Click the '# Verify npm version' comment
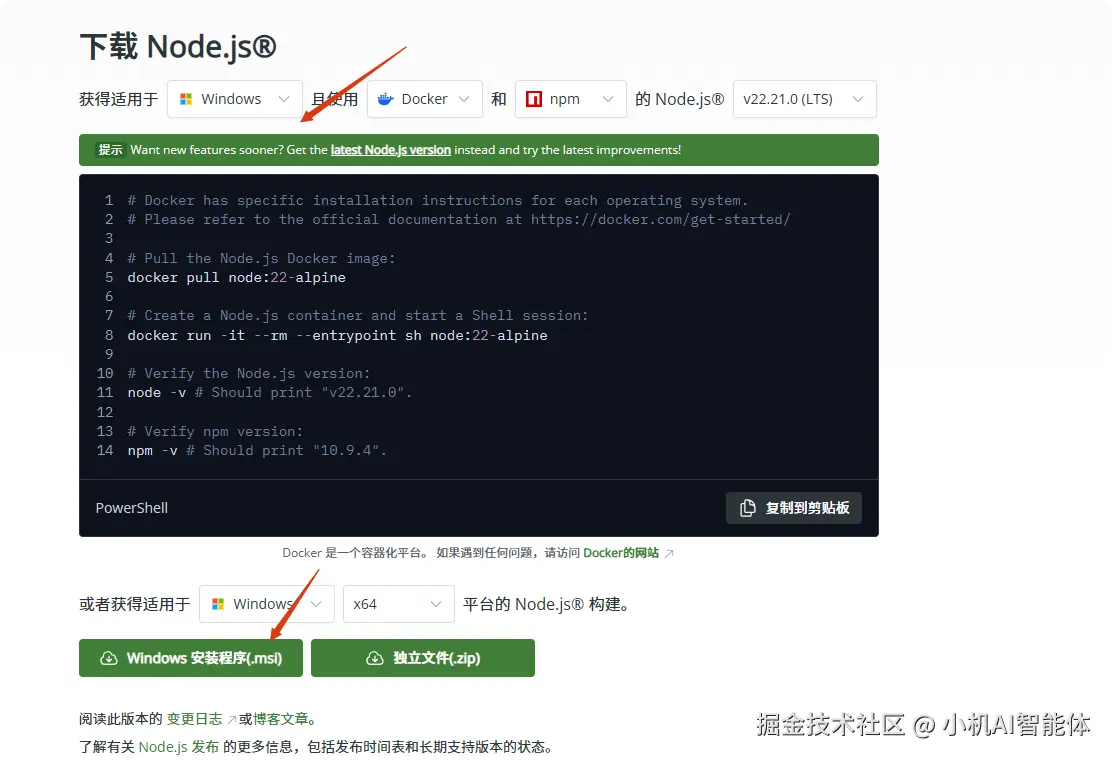The width and height of the screenshot is (1112, 760). [x=215, y=431]
